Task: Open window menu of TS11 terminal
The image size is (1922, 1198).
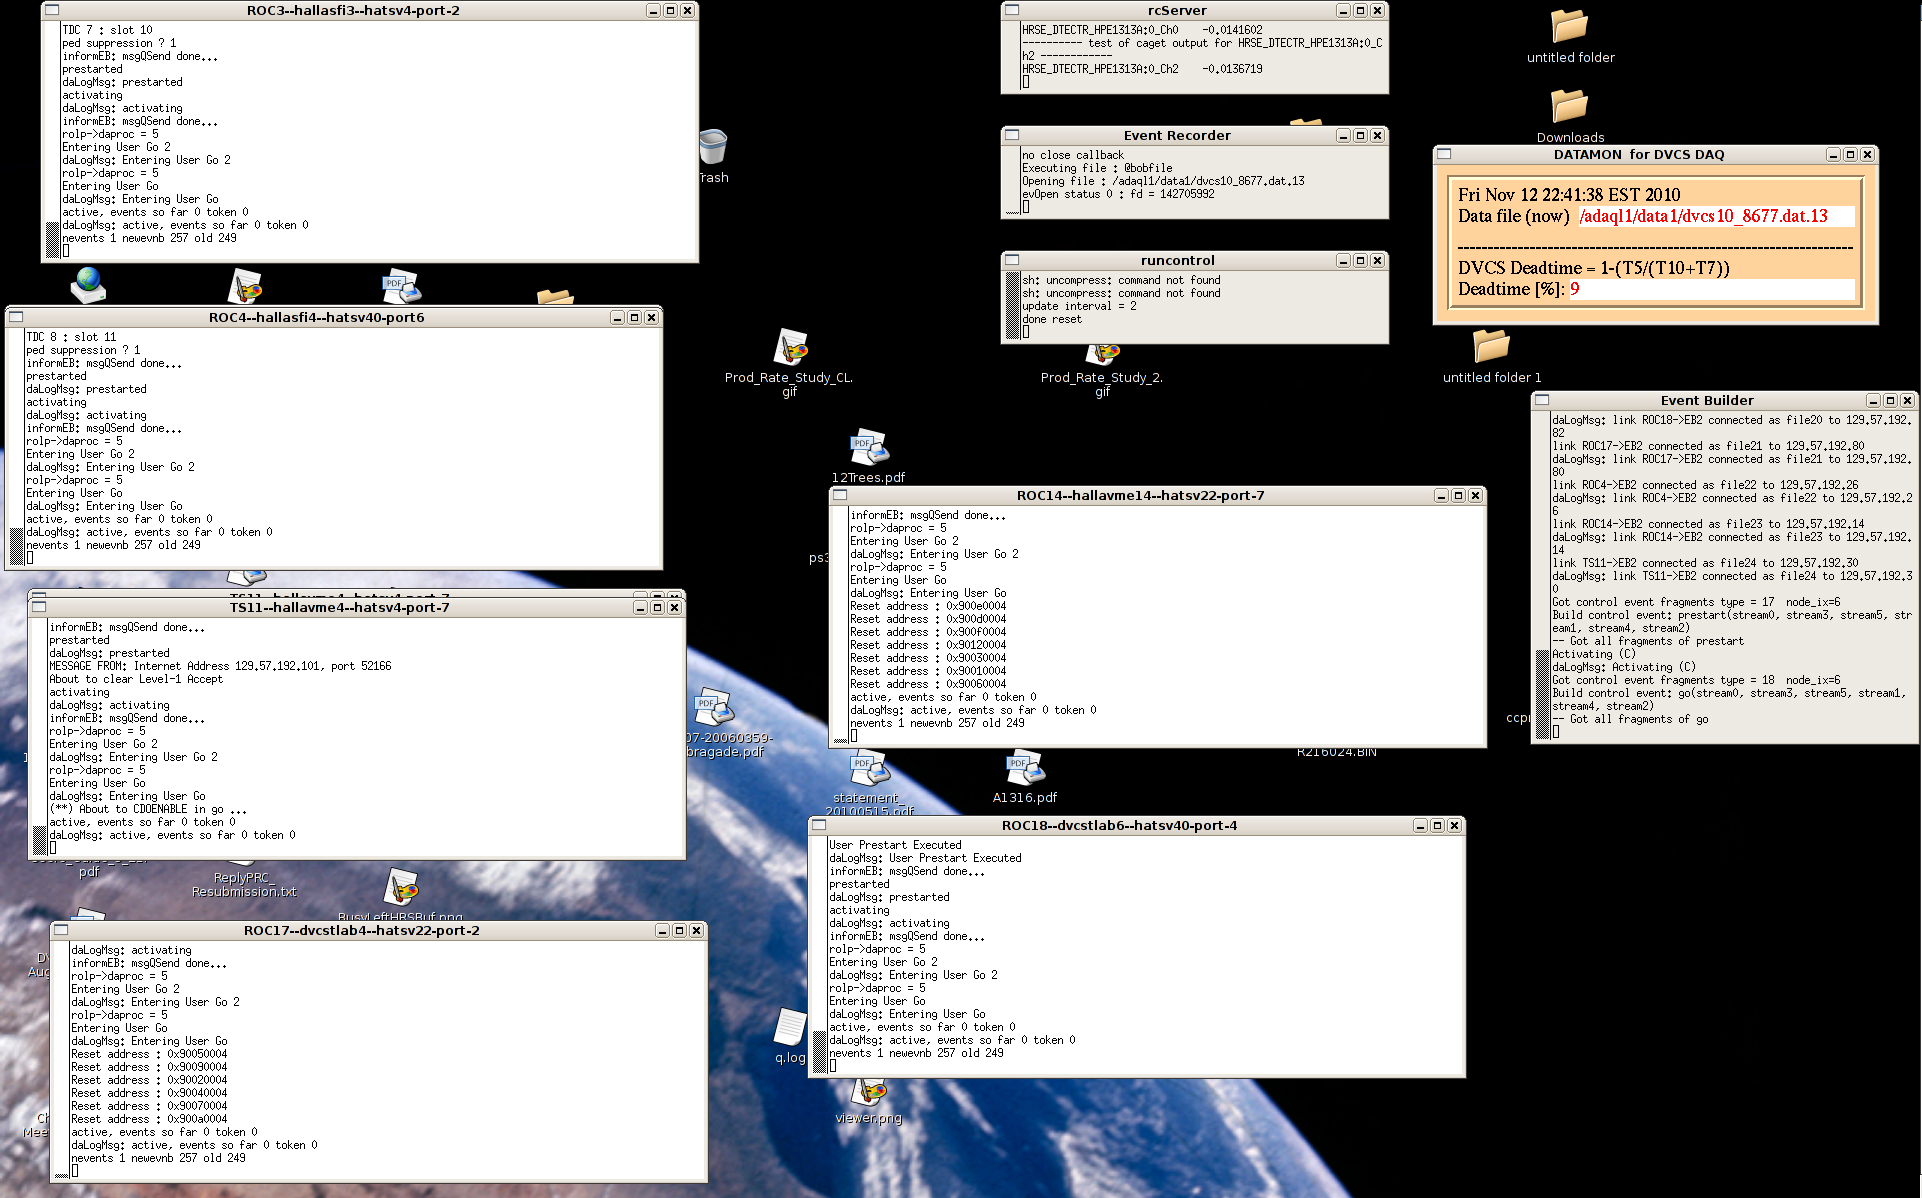Action: 39,607
